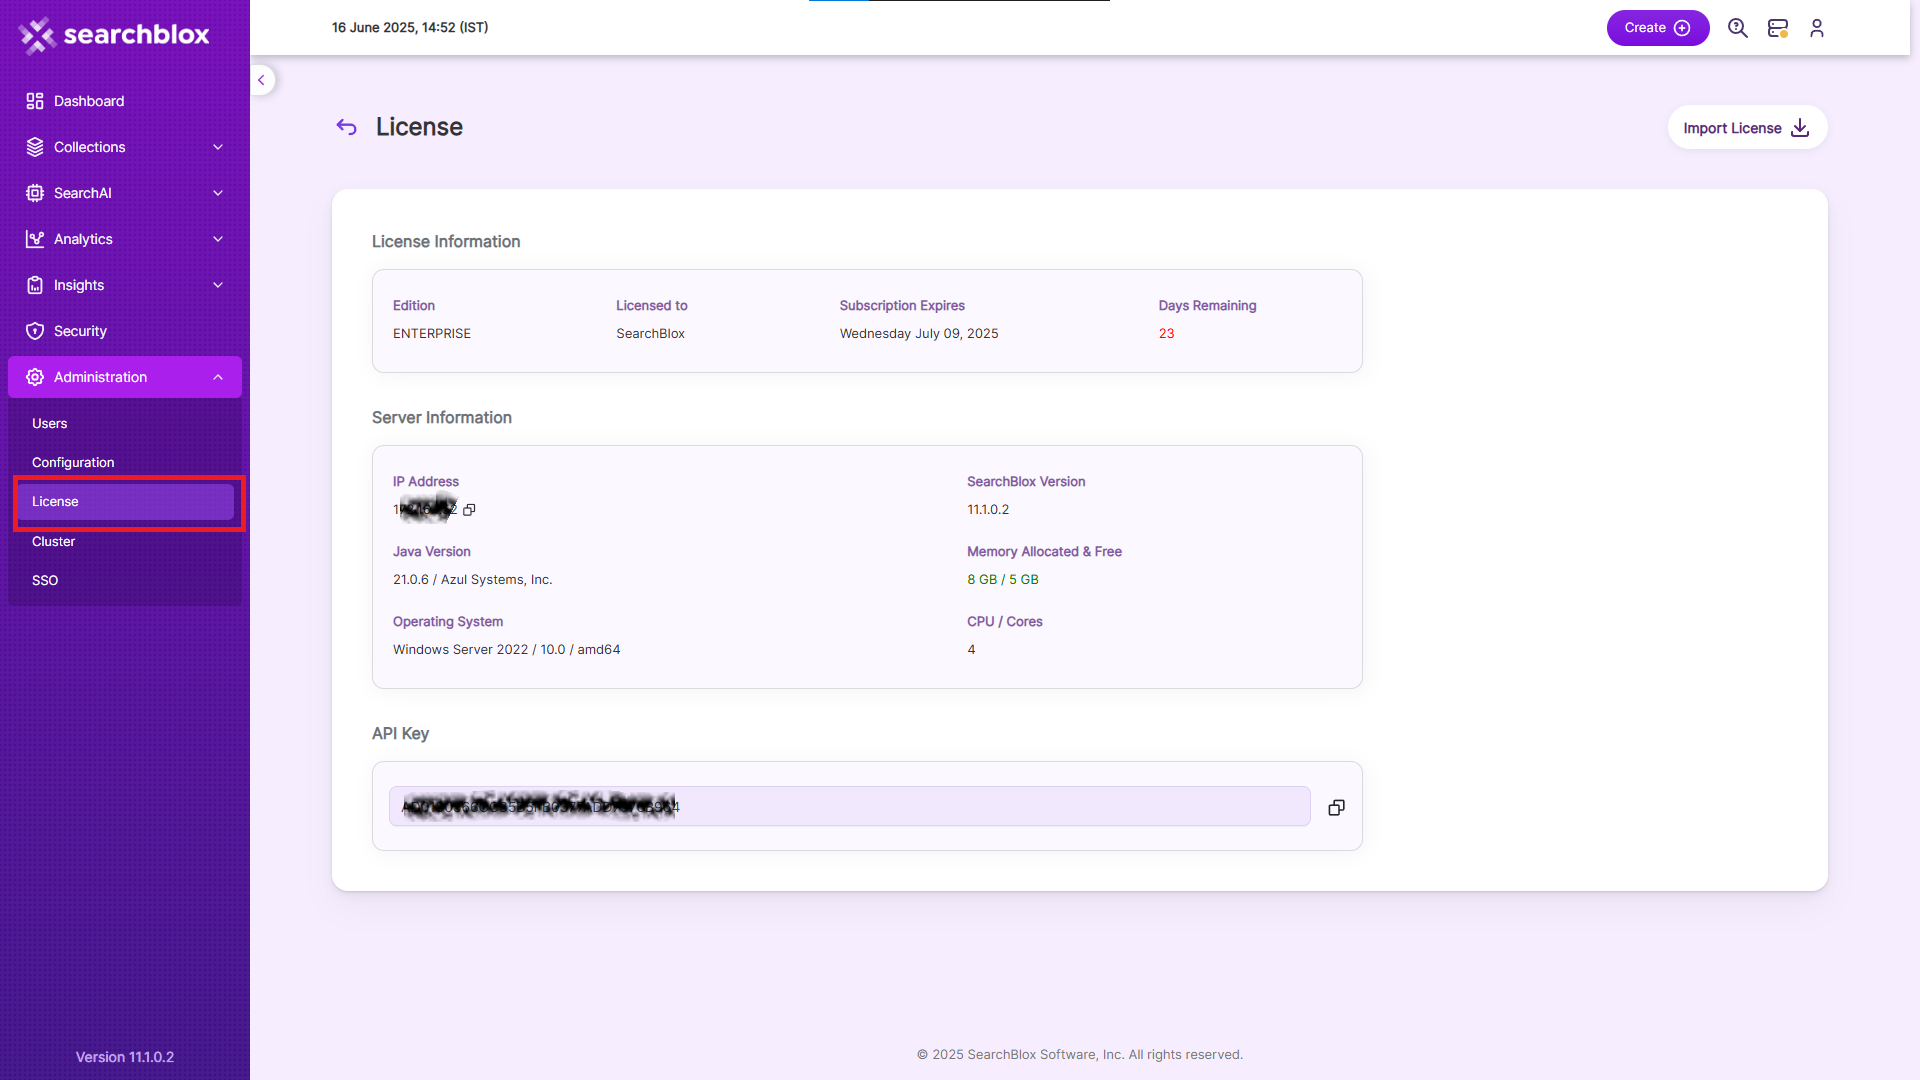Collapse the sidebar with arrow button

tap(262, 80)
